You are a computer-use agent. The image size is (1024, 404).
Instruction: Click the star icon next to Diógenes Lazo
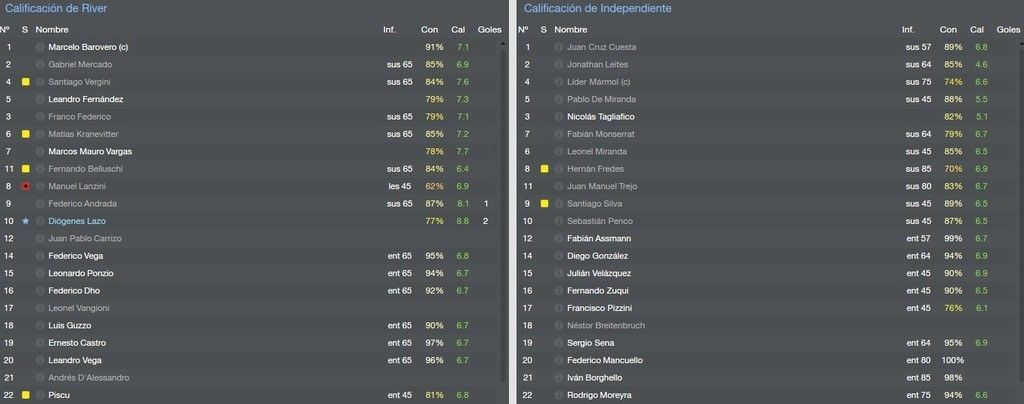pos(25,221)
